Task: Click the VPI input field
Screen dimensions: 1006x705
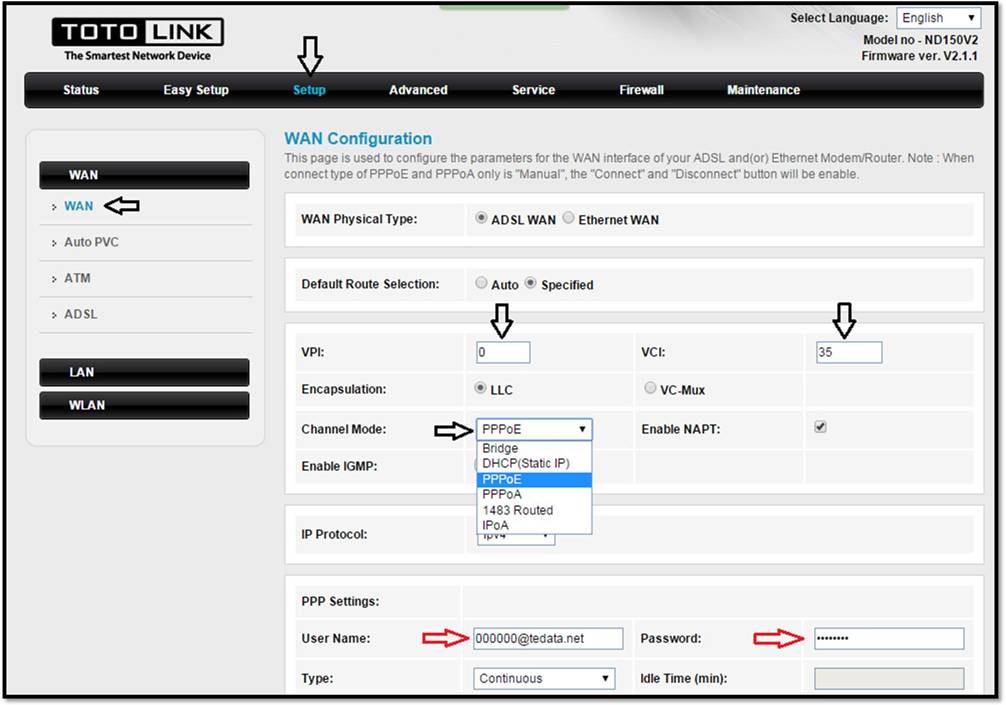Action: tap(503, 352)
